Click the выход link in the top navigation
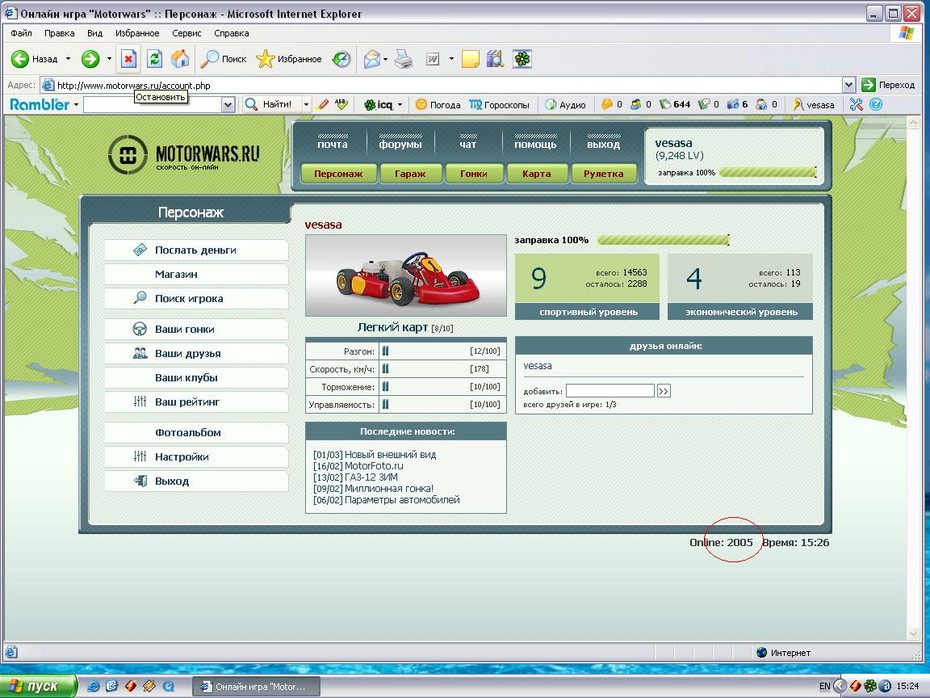The image size is (930, 698). [x=603, y=144]
